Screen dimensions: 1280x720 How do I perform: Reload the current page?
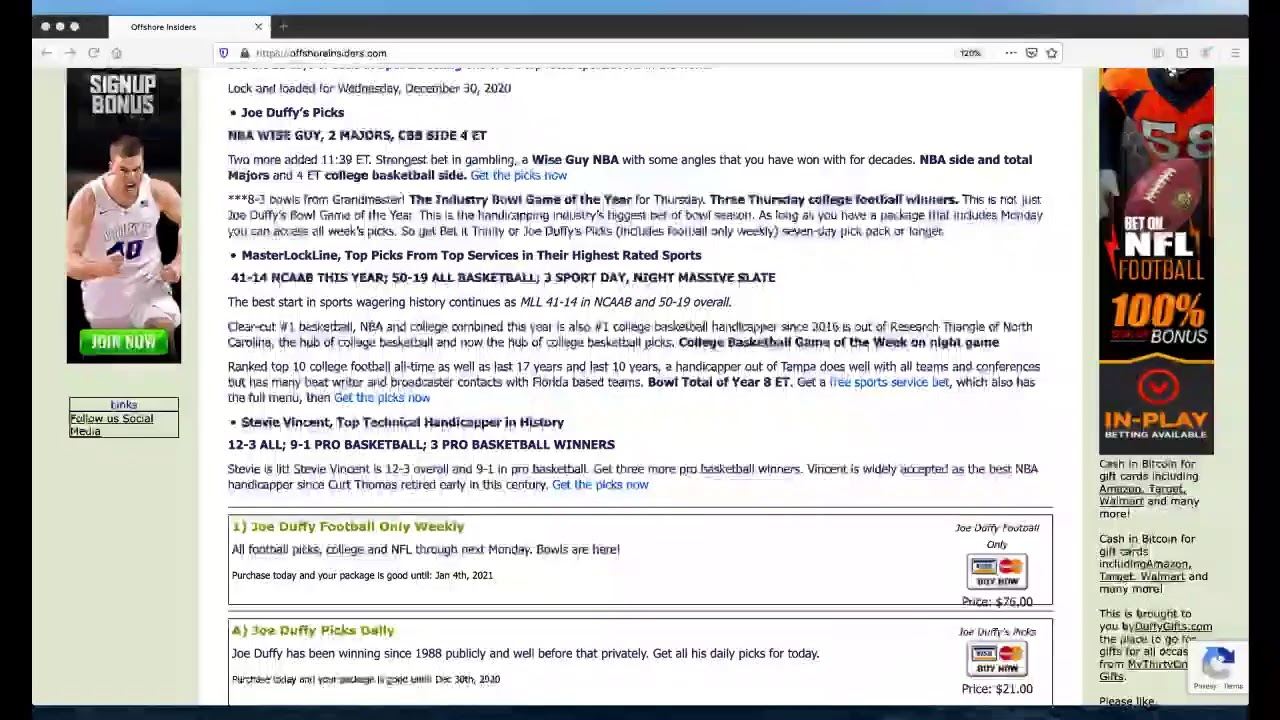point(93,53)
